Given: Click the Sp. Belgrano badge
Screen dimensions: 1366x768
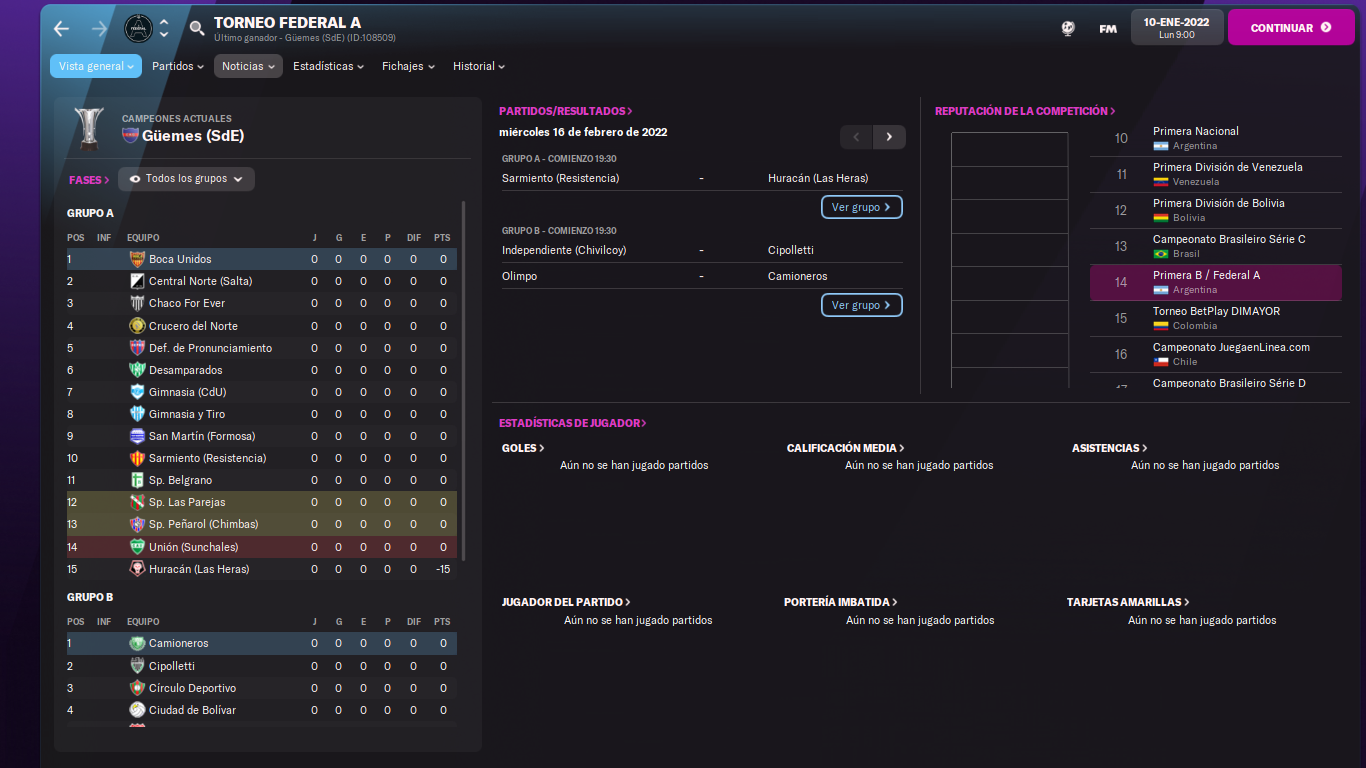Looking at the screenshot, I should point(137,480).
